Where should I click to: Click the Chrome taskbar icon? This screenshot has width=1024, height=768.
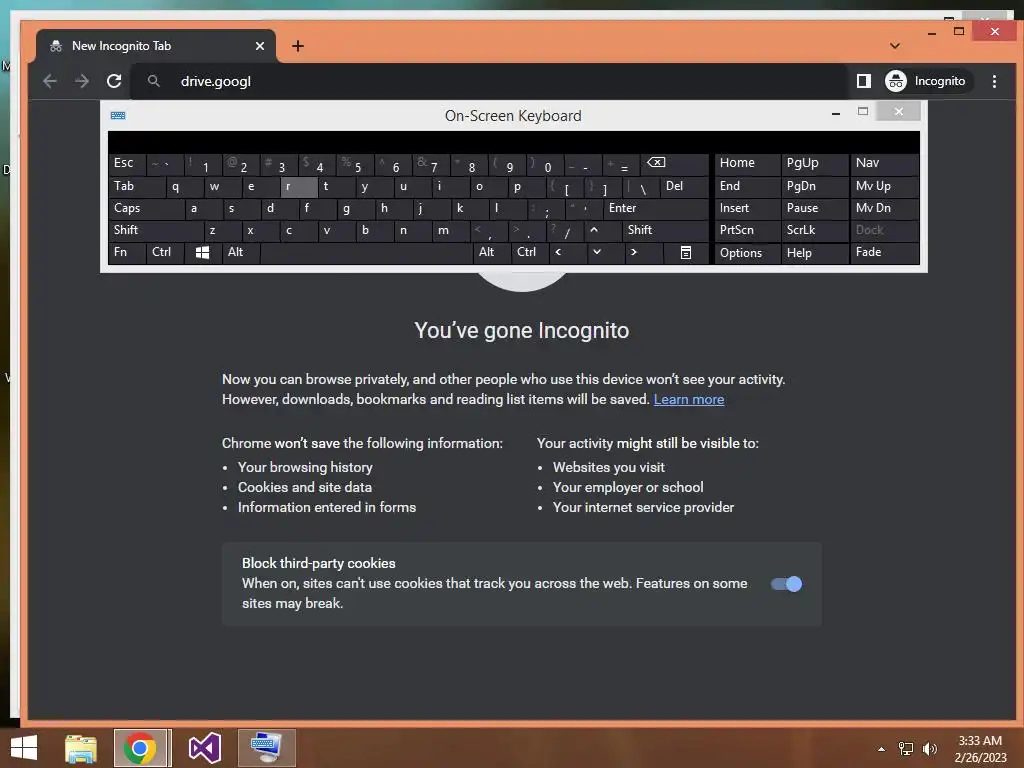tap(142, 748)
